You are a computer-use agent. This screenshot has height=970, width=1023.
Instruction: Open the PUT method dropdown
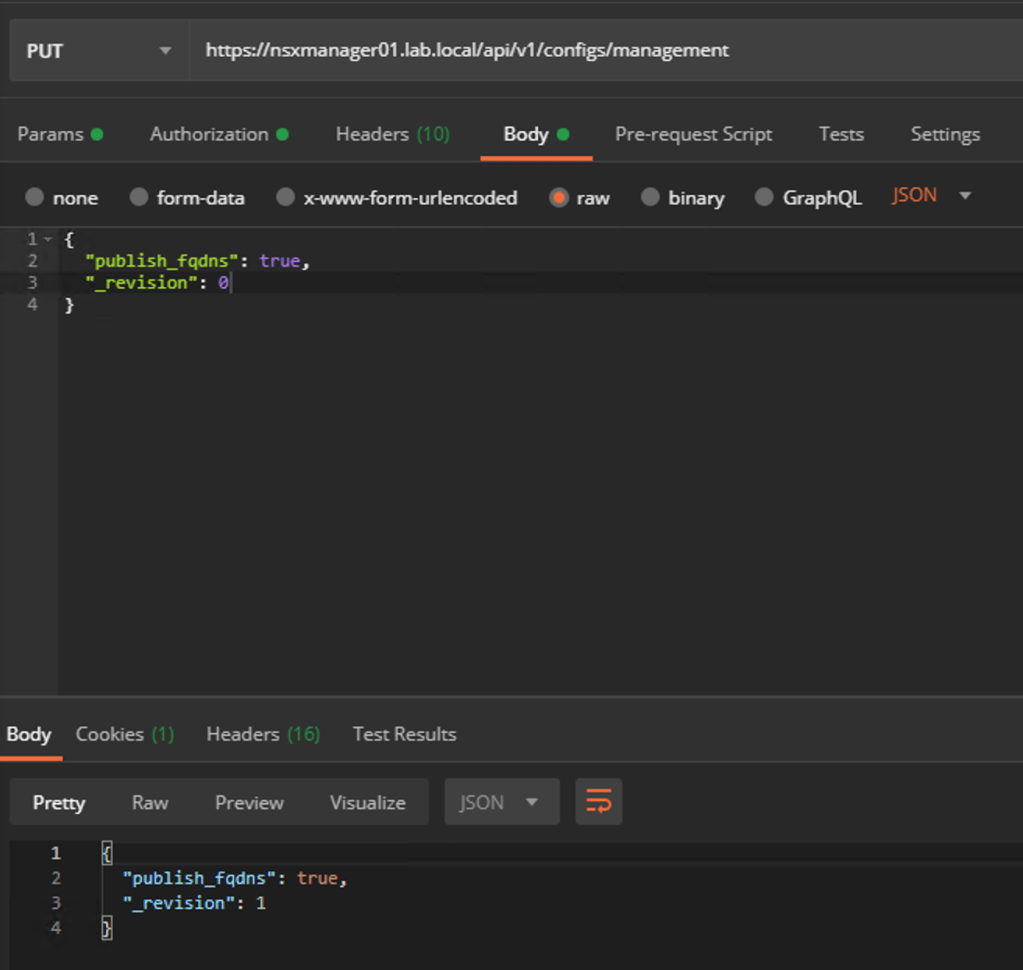tap(98, 51)
